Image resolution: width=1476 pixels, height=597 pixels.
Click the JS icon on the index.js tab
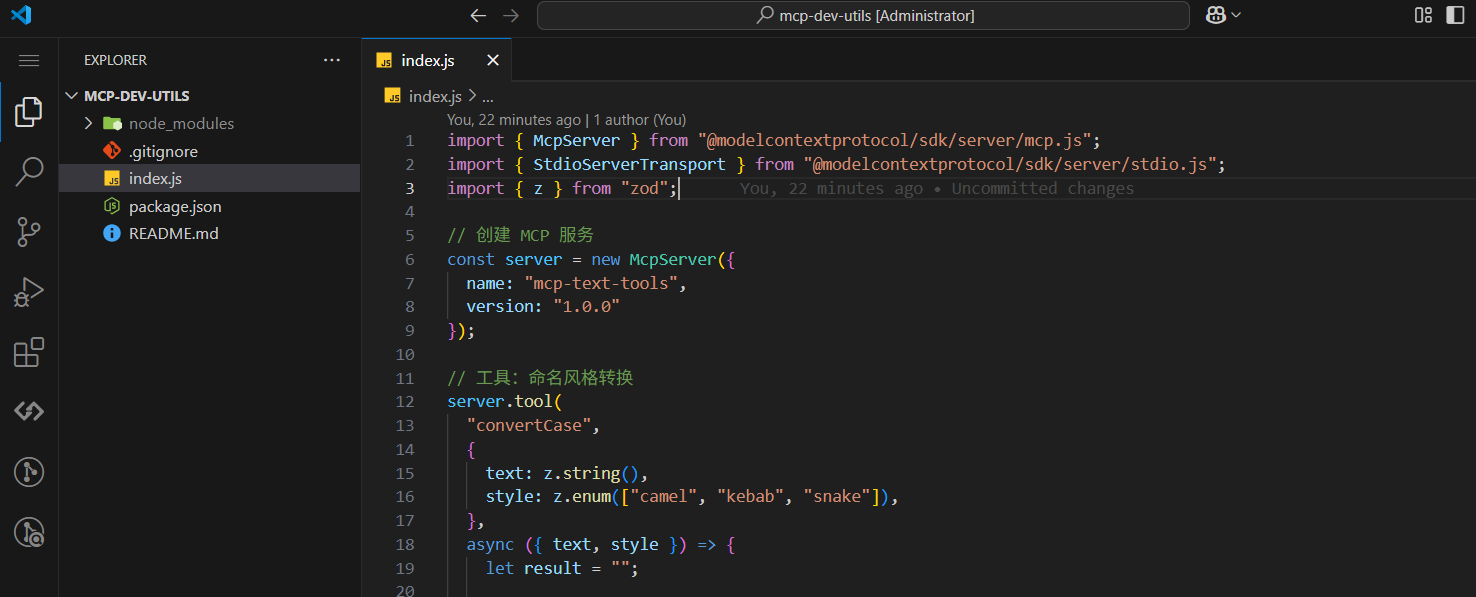coord(384,60)
